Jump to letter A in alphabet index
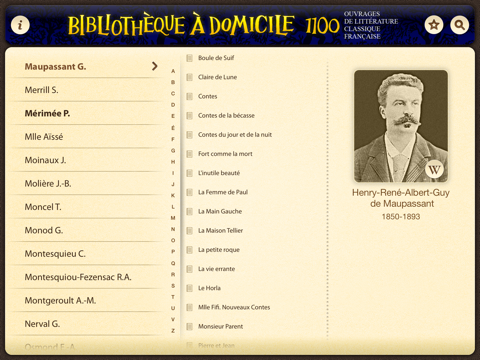 (x=173, y=71)
